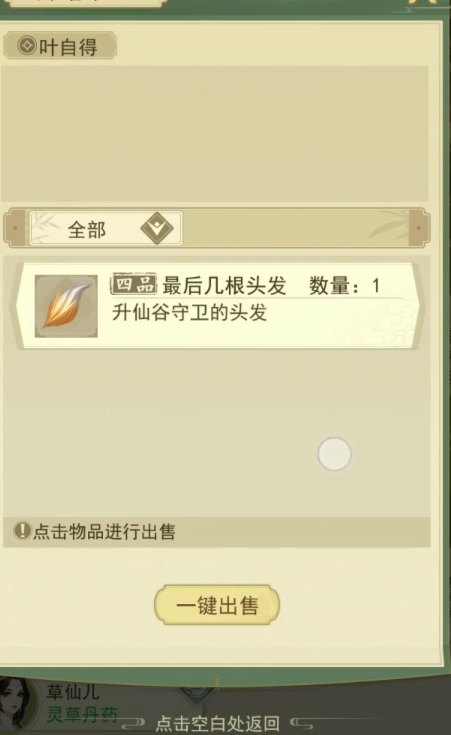Click the coin icon beside 叶自得
This screenshot has width=451, height=735.
pyautogui.click(x=27, y=46)
